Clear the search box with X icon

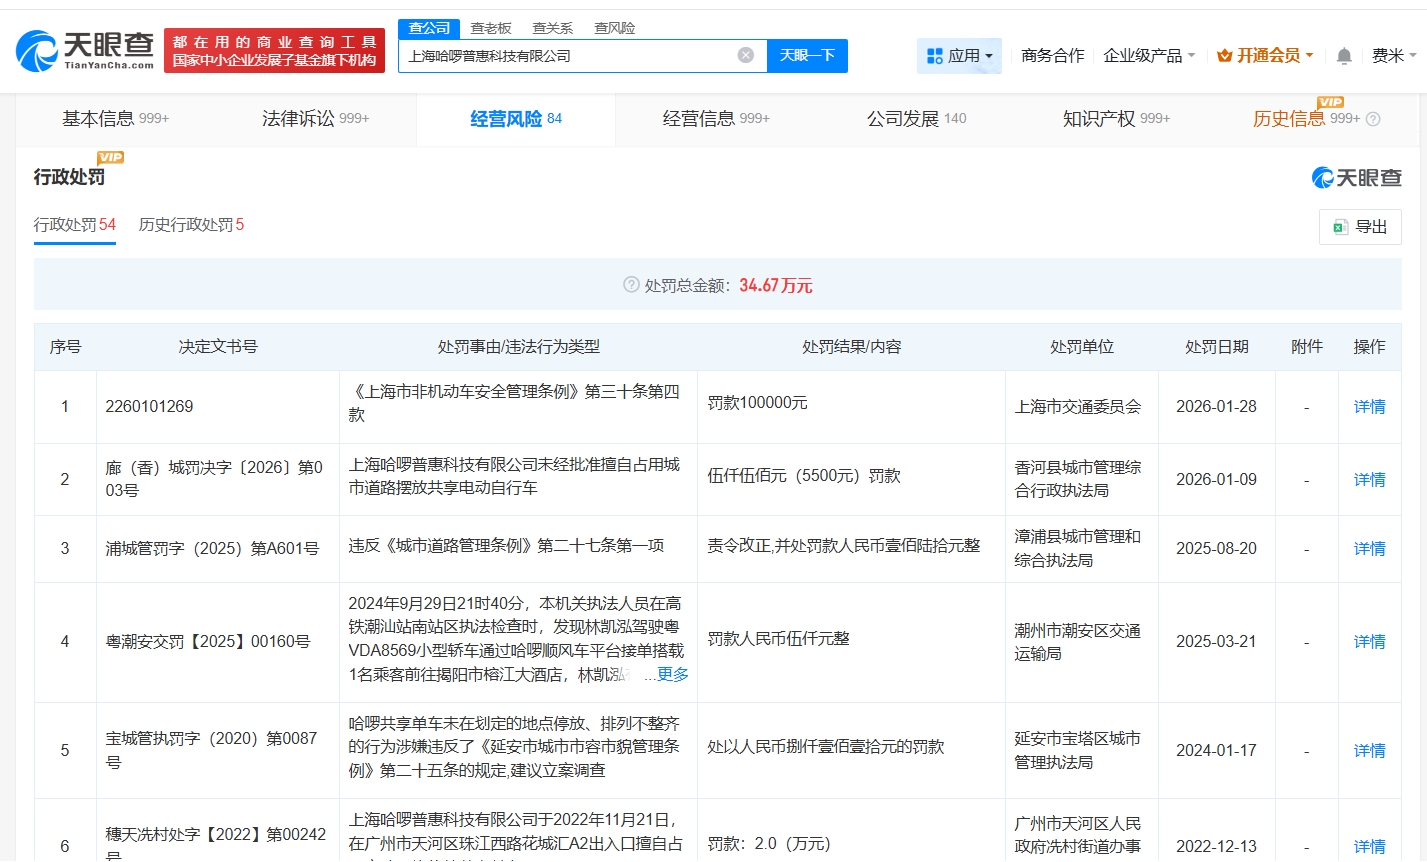click(745, 55)
